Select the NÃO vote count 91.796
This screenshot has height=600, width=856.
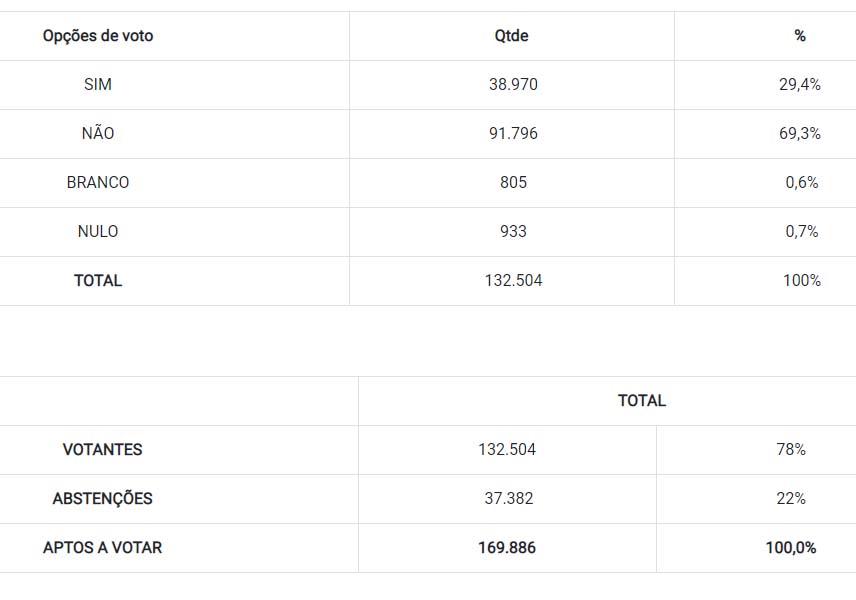point(513,133)
